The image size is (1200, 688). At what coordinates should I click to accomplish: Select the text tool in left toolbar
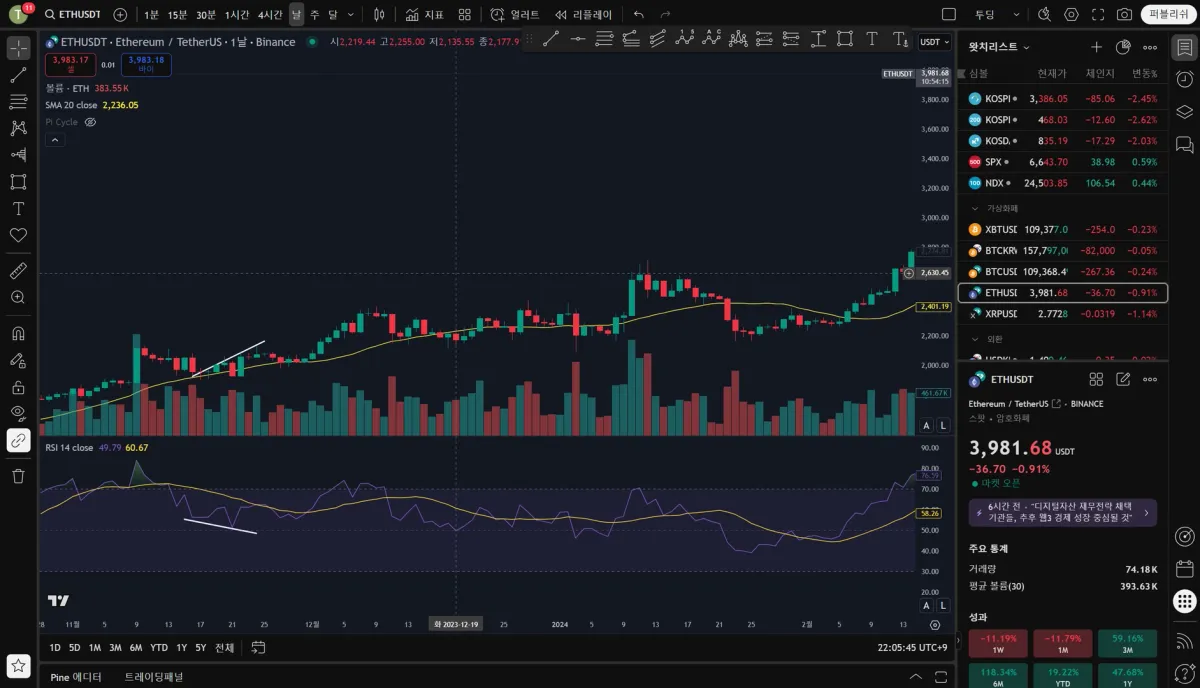tap(18, 209)
